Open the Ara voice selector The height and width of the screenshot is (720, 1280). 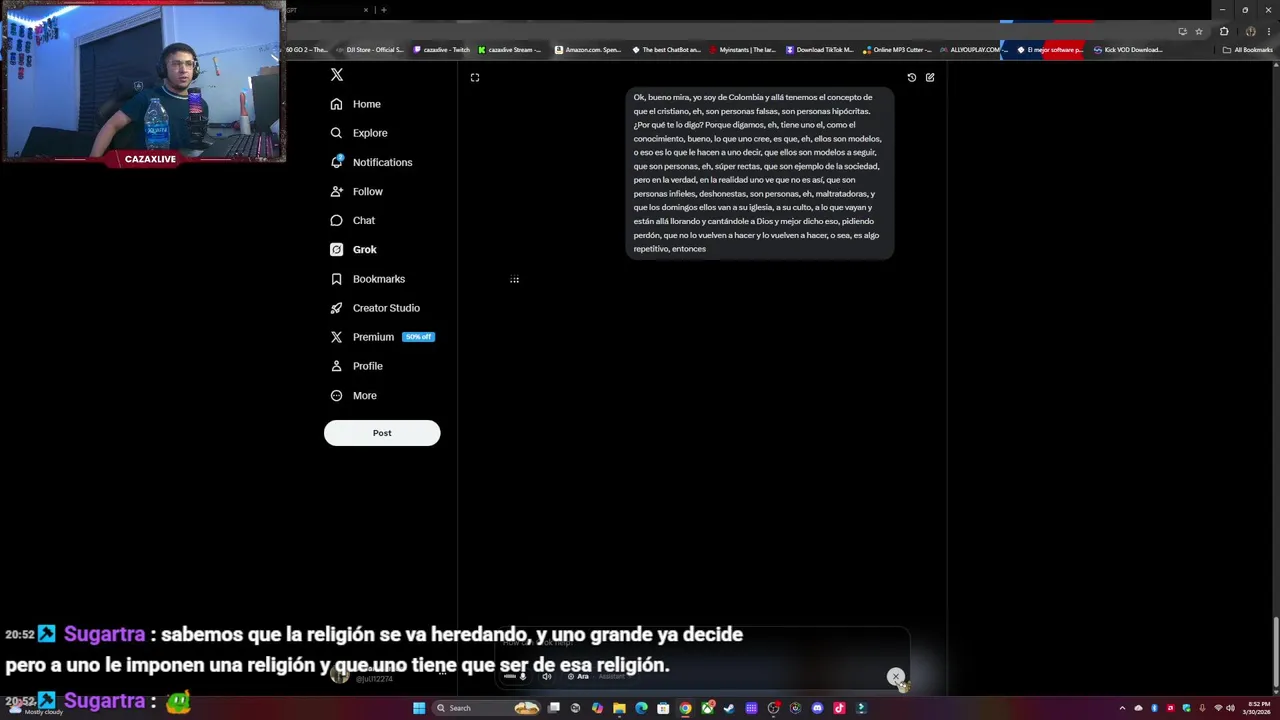coord(579,677)
